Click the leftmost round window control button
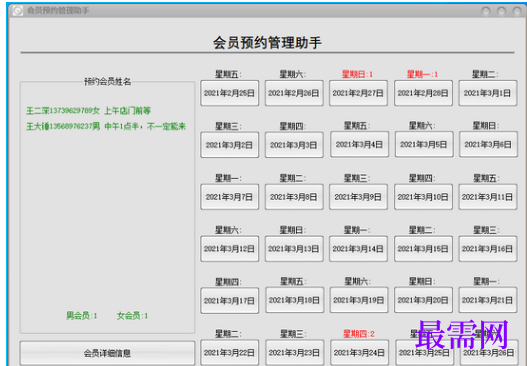The height and width of the screenshot is (366, 527). coord(486,11)
